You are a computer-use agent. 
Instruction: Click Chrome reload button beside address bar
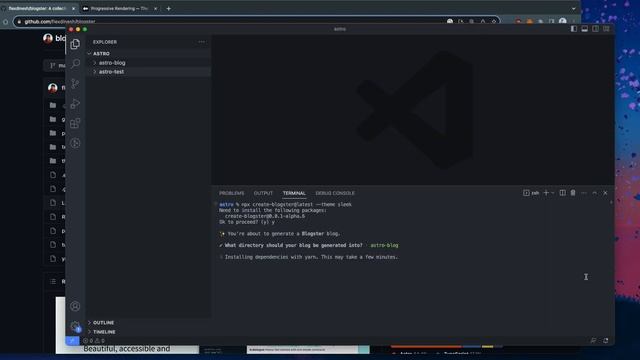coord(5,22)
